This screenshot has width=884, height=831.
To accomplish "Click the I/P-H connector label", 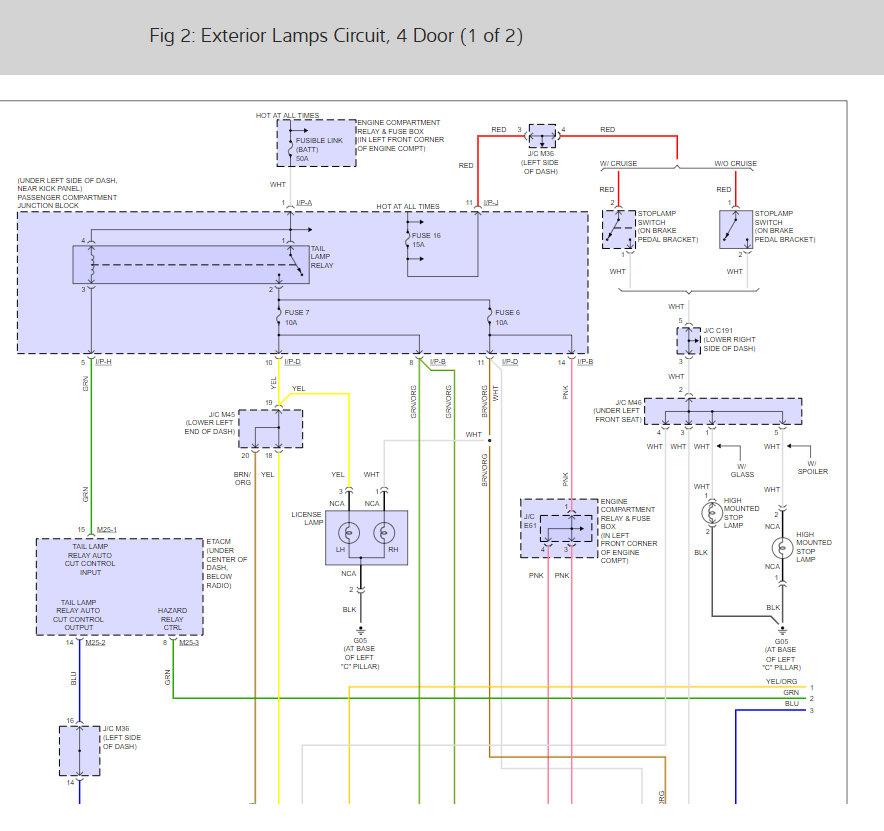I will [x=104, y=361].
